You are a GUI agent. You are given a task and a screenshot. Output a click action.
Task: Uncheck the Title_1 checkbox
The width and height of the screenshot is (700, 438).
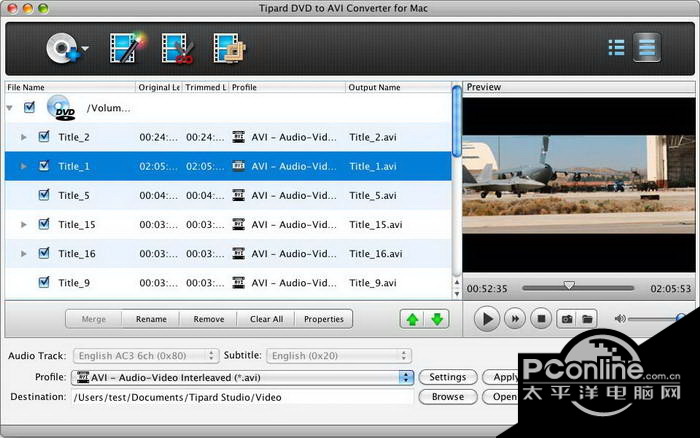coord(44,166)
